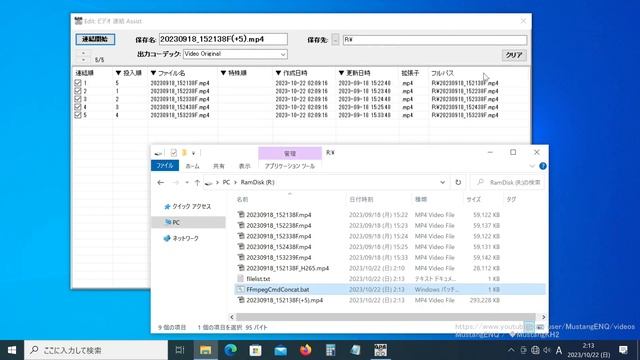Click the move-down arrow beside 5/5

coord(83,60)
